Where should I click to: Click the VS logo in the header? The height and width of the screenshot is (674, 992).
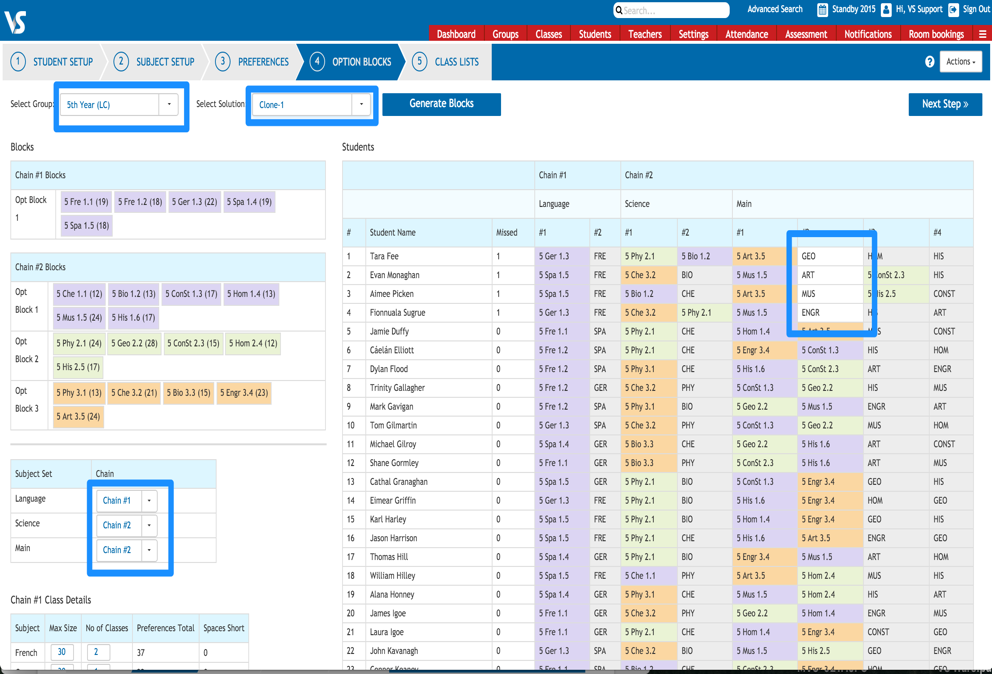(x=15, y=22)
